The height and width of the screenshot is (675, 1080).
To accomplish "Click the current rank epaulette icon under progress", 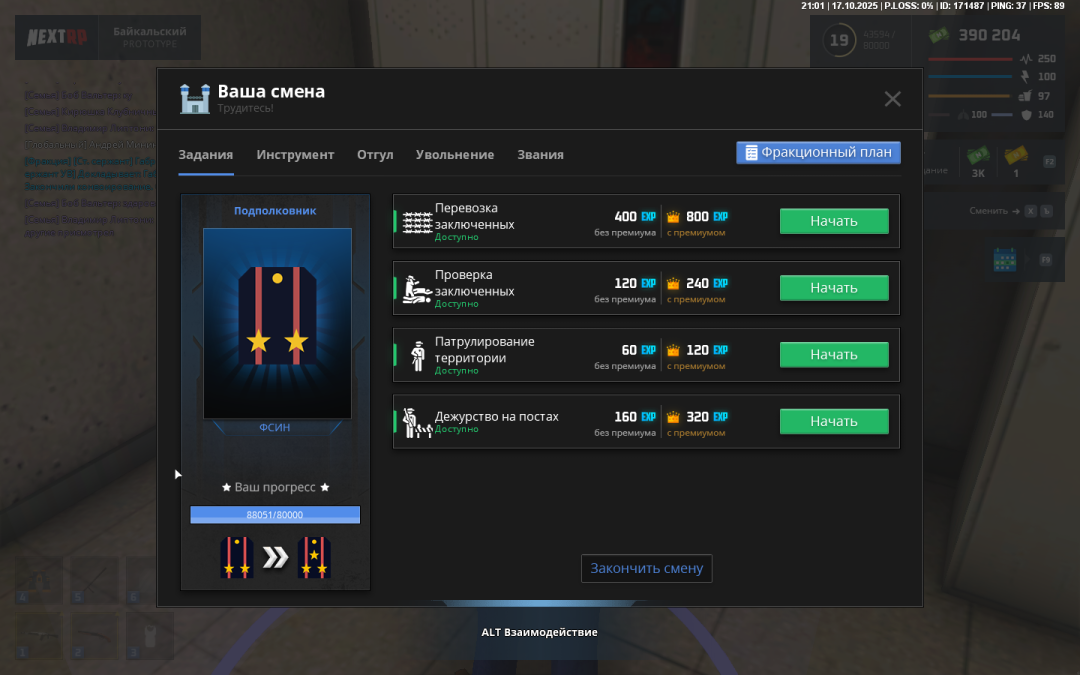I will coord(237,558).
